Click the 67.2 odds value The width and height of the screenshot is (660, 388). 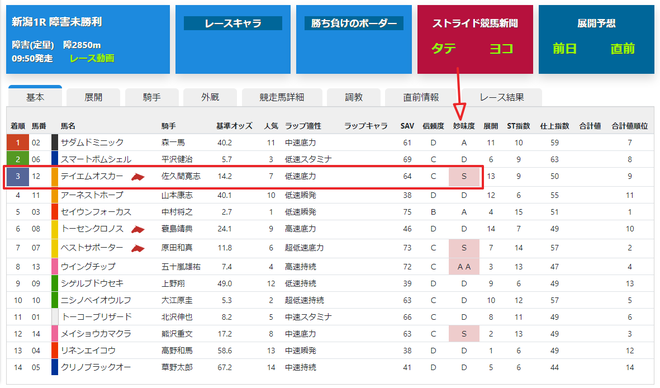pos(225,367)
